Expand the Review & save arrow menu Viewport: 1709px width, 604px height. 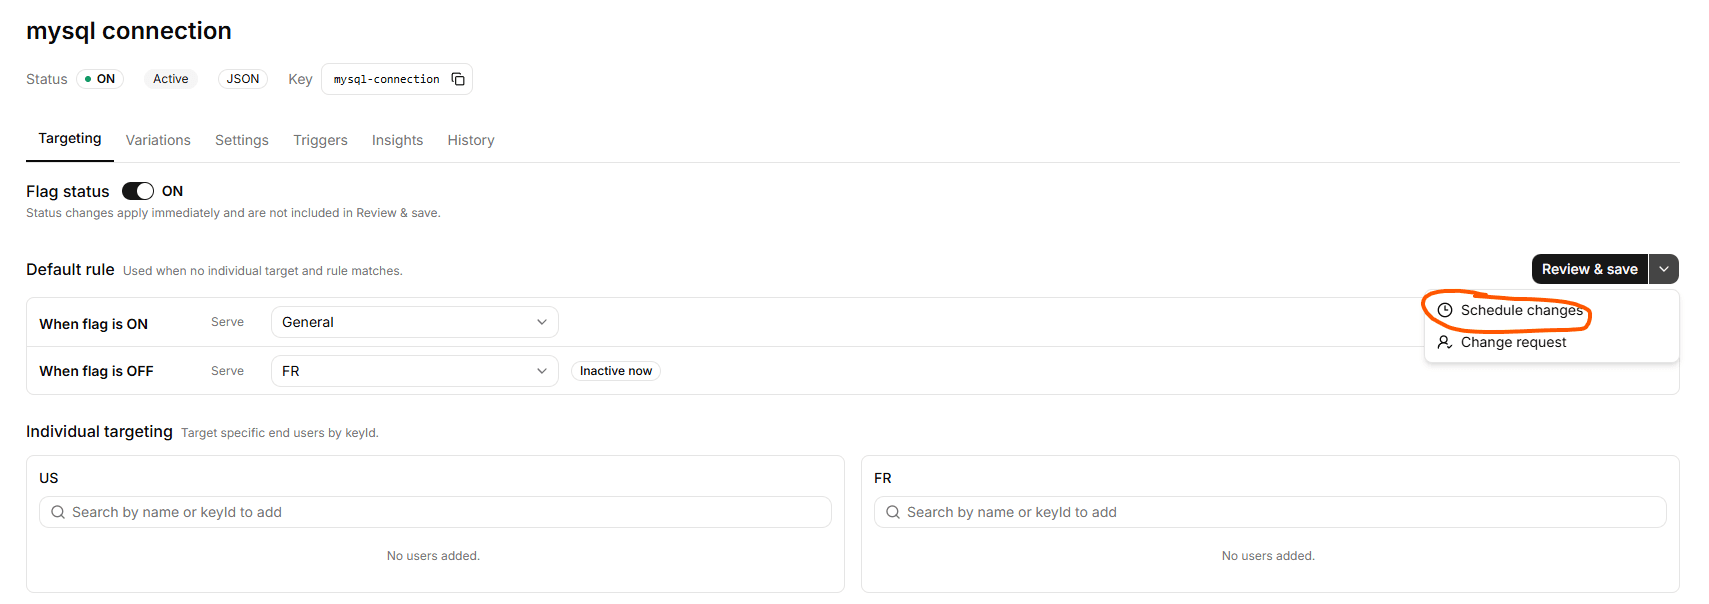click(x=1664, y=269)
